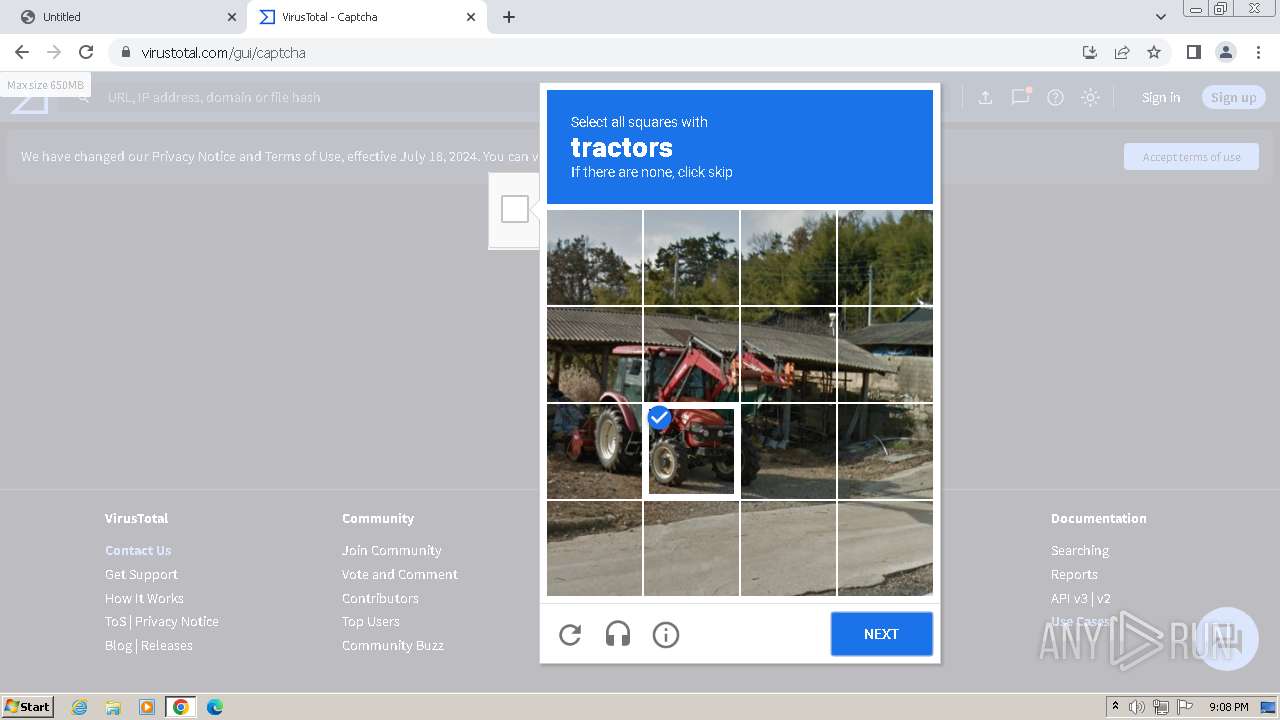
Task: Launch Internet Explorer from taskbar
Action: coord(79,707)
